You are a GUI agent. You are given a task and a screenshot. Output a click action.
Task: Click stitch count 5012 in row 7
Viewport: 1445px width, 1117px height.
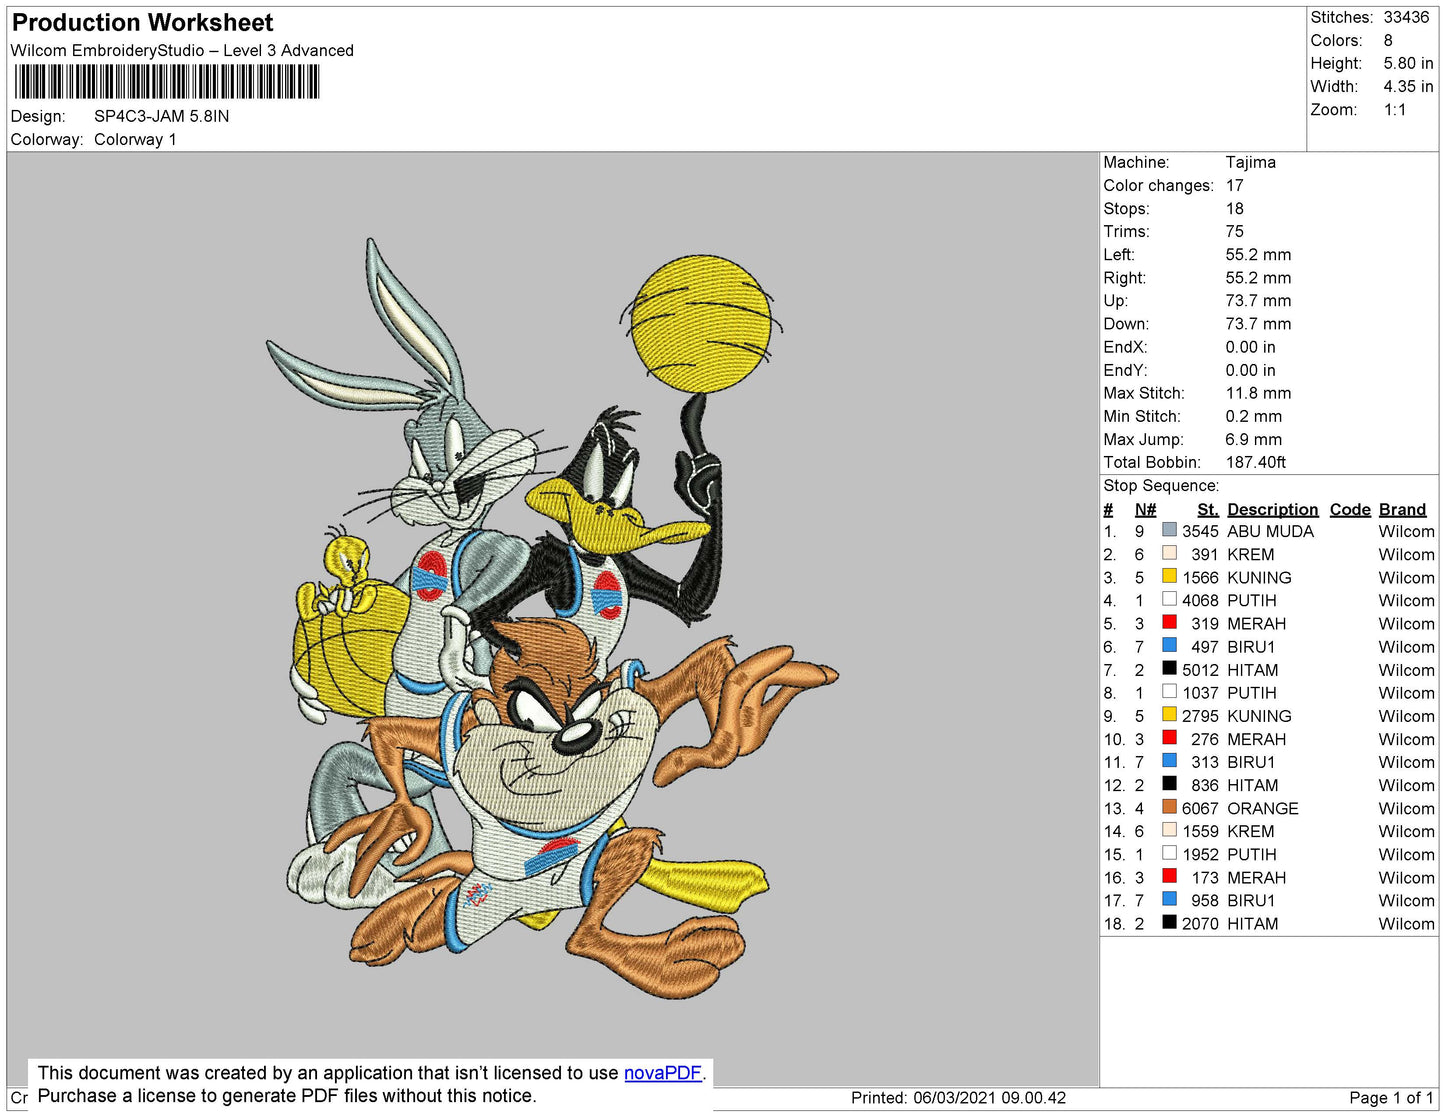pos(1199,670)
